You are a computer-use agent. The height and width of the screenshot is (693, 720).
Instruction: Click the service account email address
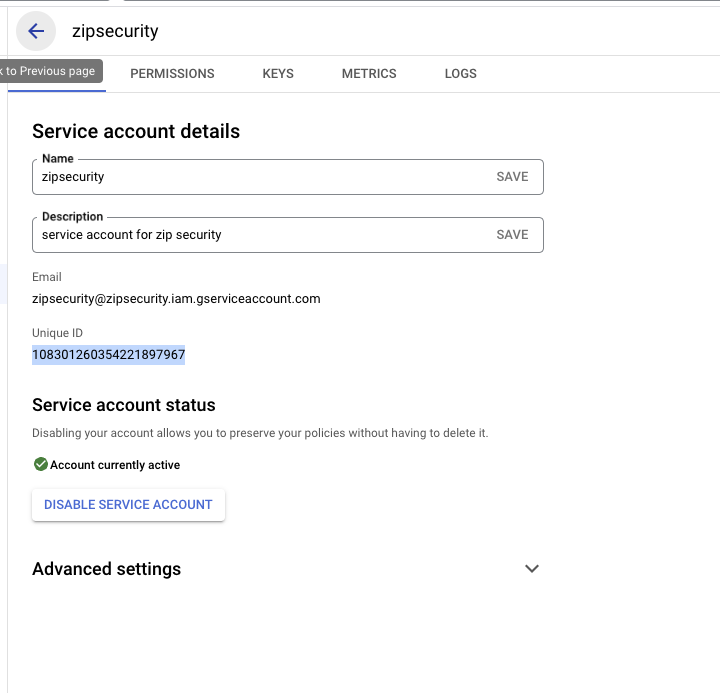[x=176, y=298]
